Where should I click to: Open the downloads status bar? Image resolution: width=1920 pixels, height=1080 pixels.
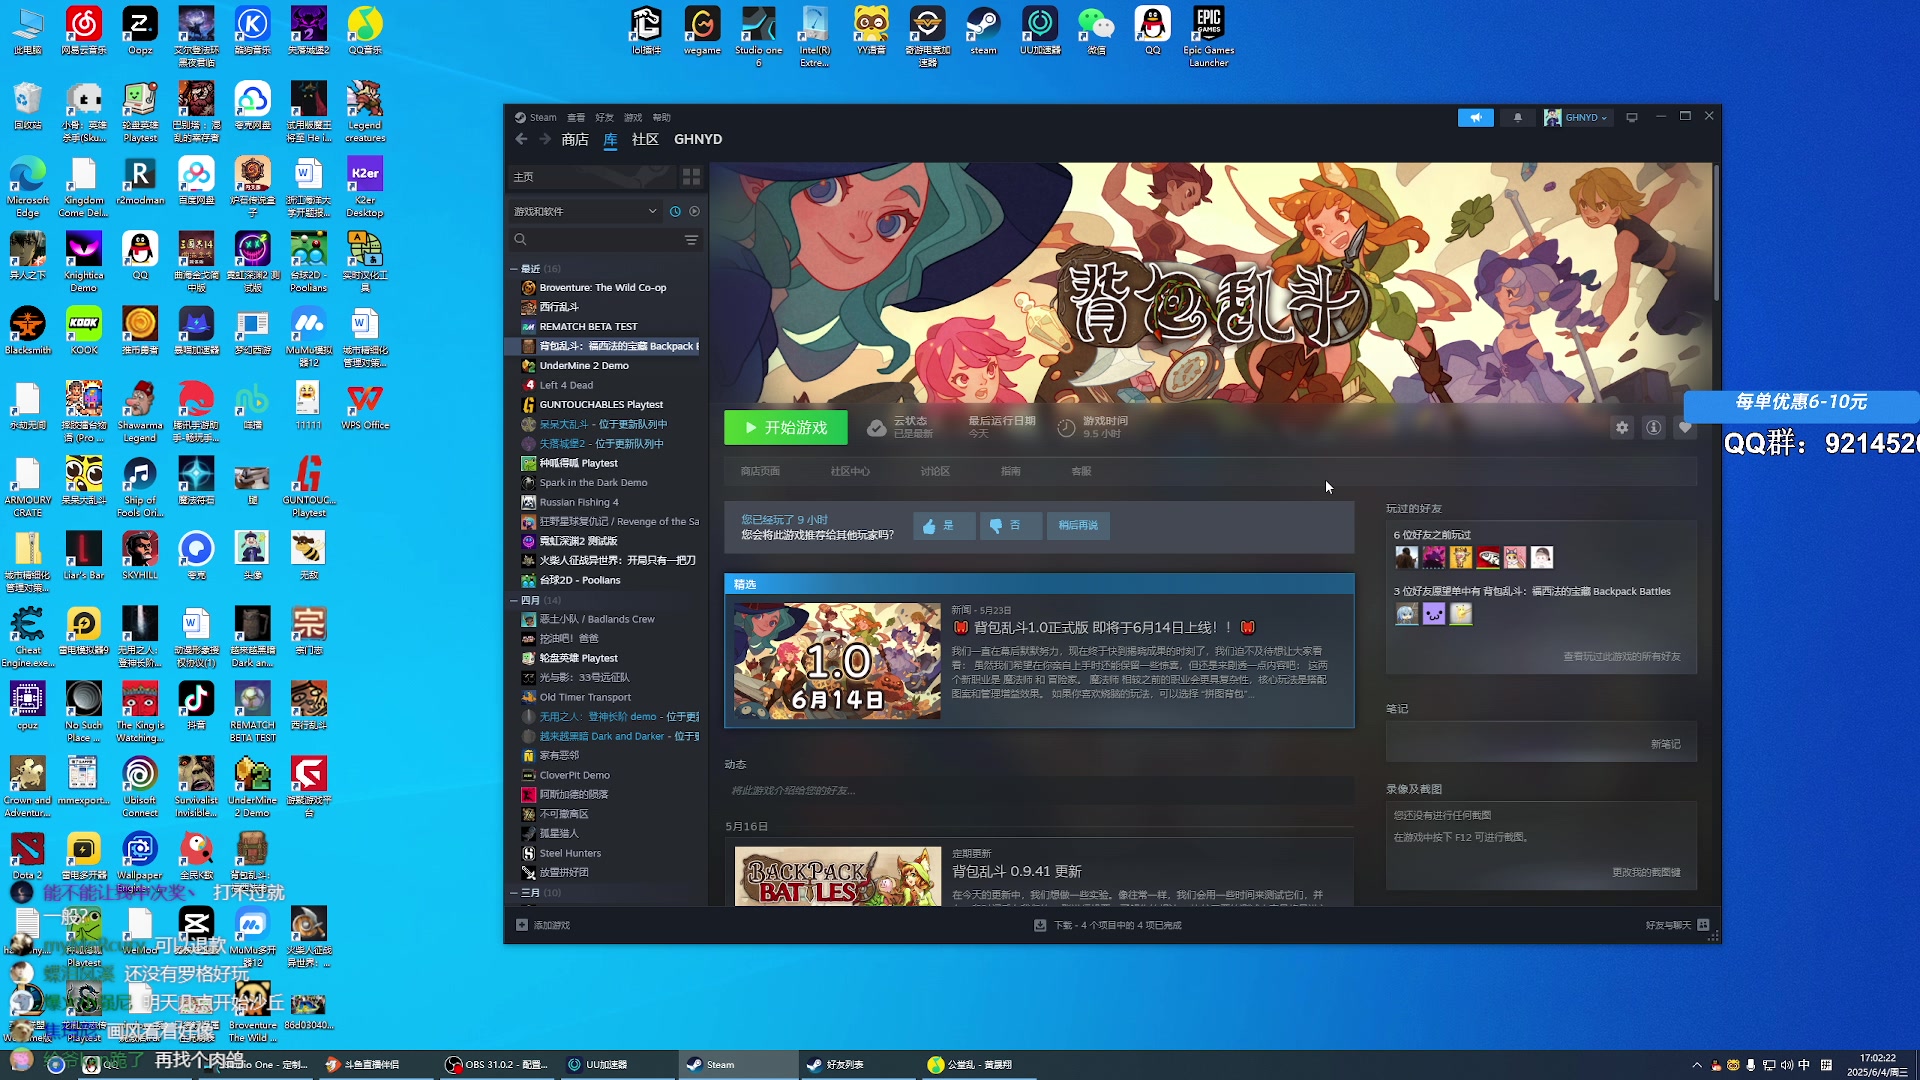pos(1108,925)
